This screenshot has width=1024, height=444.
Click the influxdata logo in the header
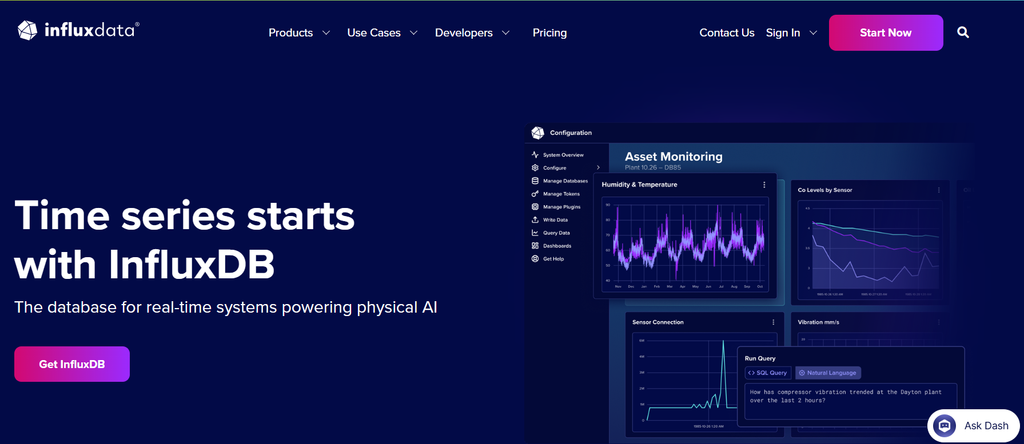click(78, 30)
